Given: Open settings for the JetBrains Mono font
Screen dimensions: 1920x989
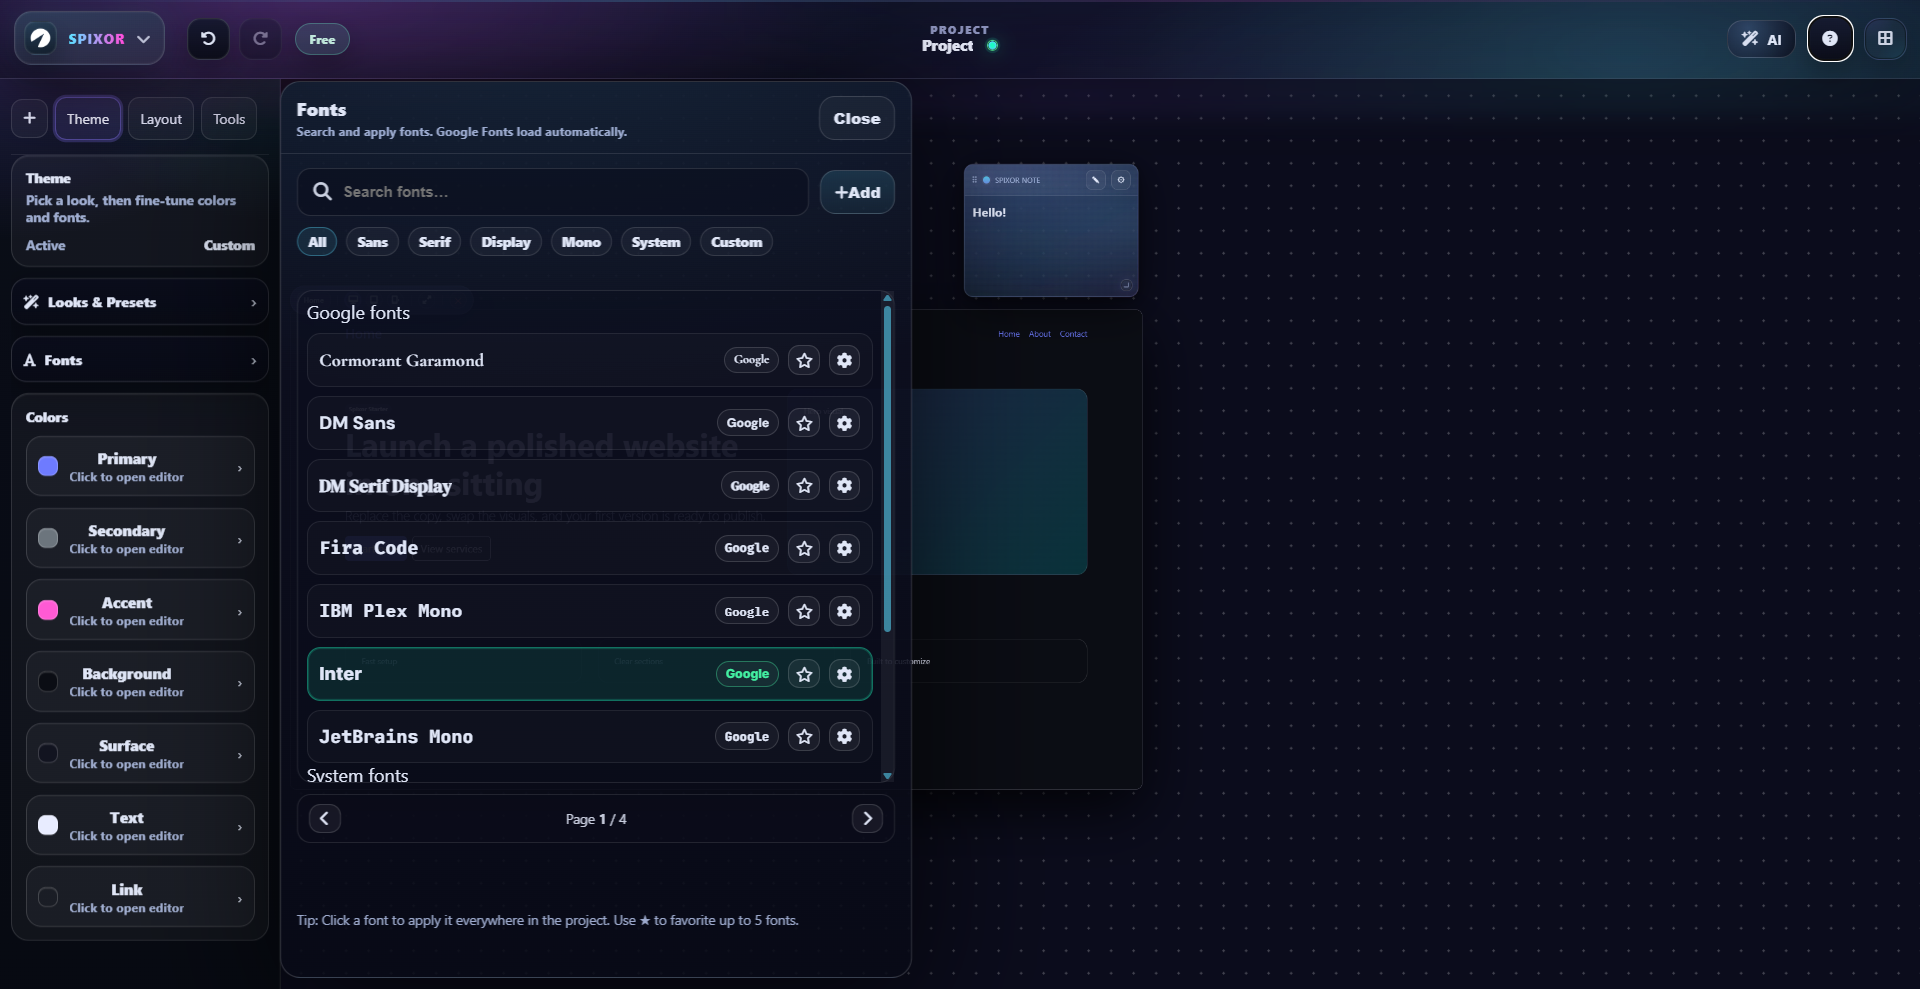Looking at the screenshot, I should [x=843, y=737].
